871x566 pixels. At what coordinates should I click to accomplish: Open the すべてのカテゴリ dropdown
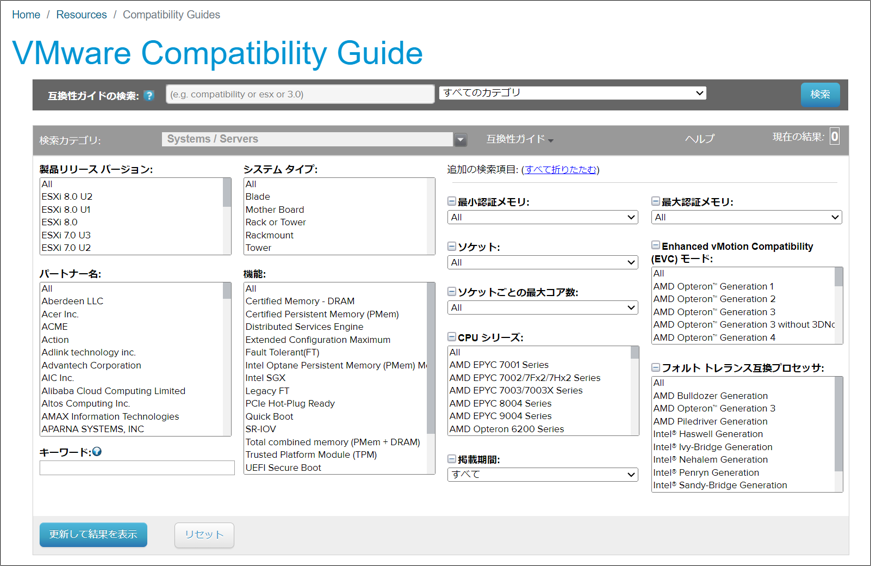573,93
